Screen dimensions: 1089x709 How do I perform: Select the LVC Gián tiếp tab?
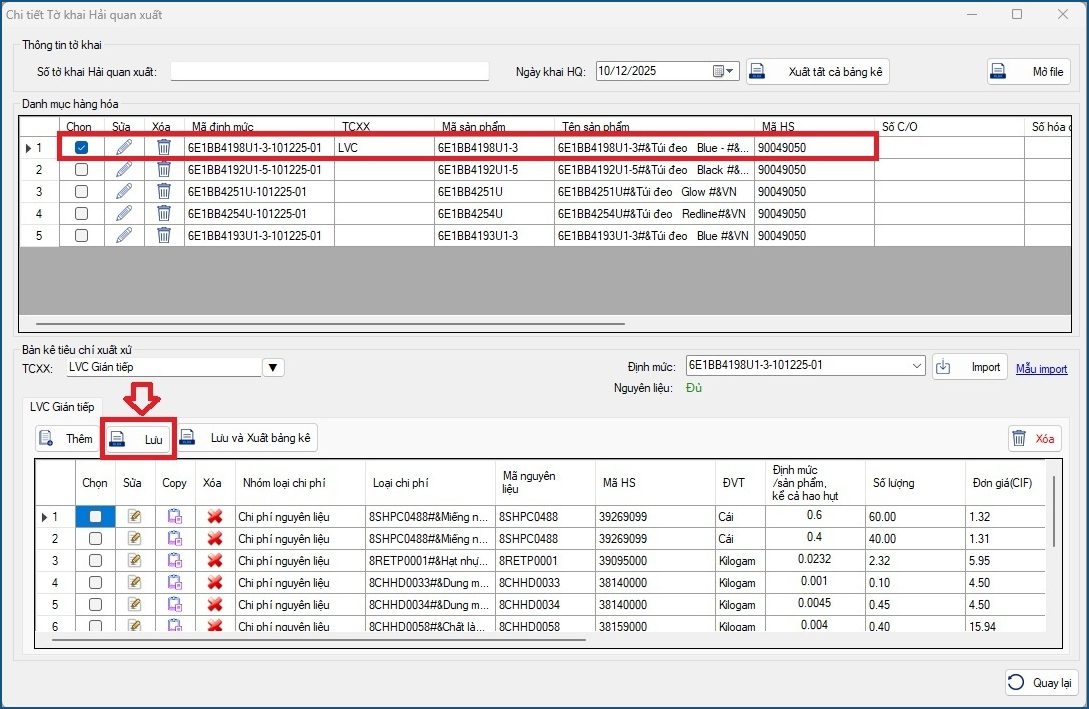(x=62, y=405)
